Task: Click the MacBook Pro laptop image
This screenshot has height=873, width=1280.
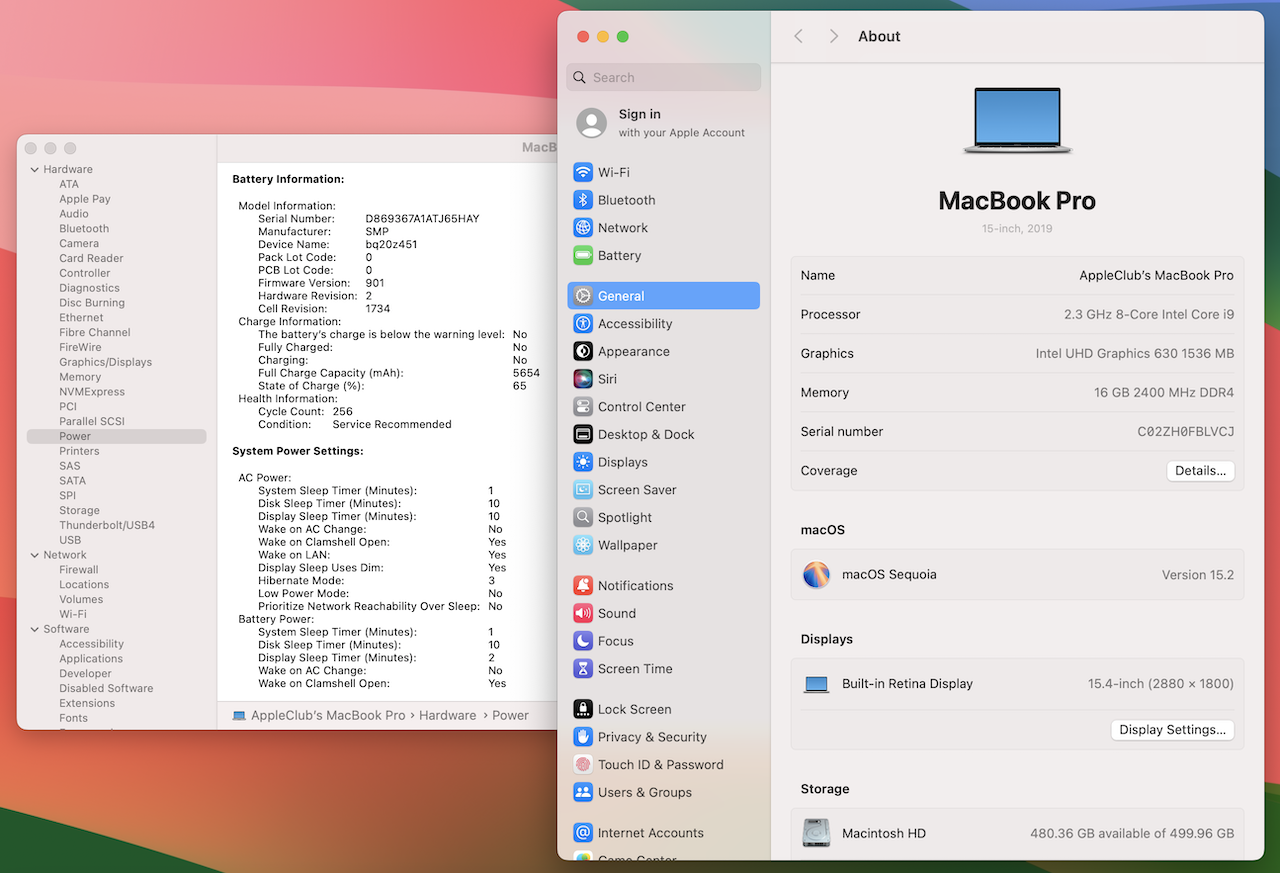Action: [x=1017, y=121]
